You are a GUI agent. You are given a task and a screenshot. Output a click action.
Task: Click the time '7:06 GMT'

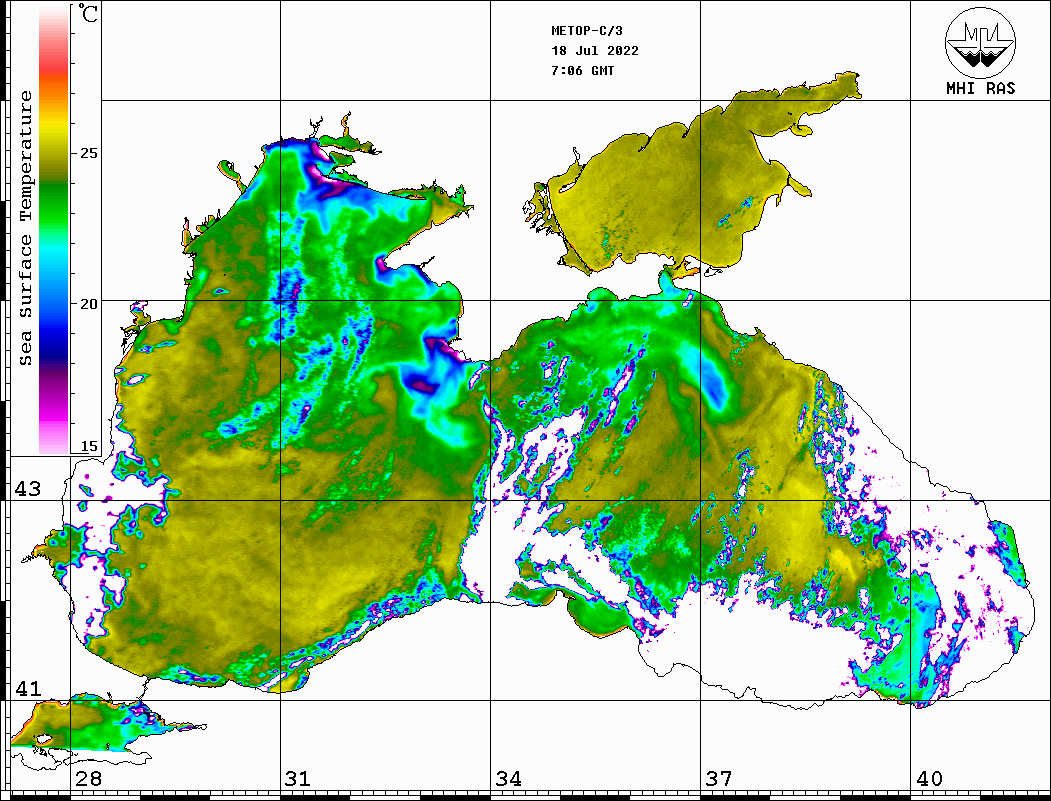pos(583,70)
